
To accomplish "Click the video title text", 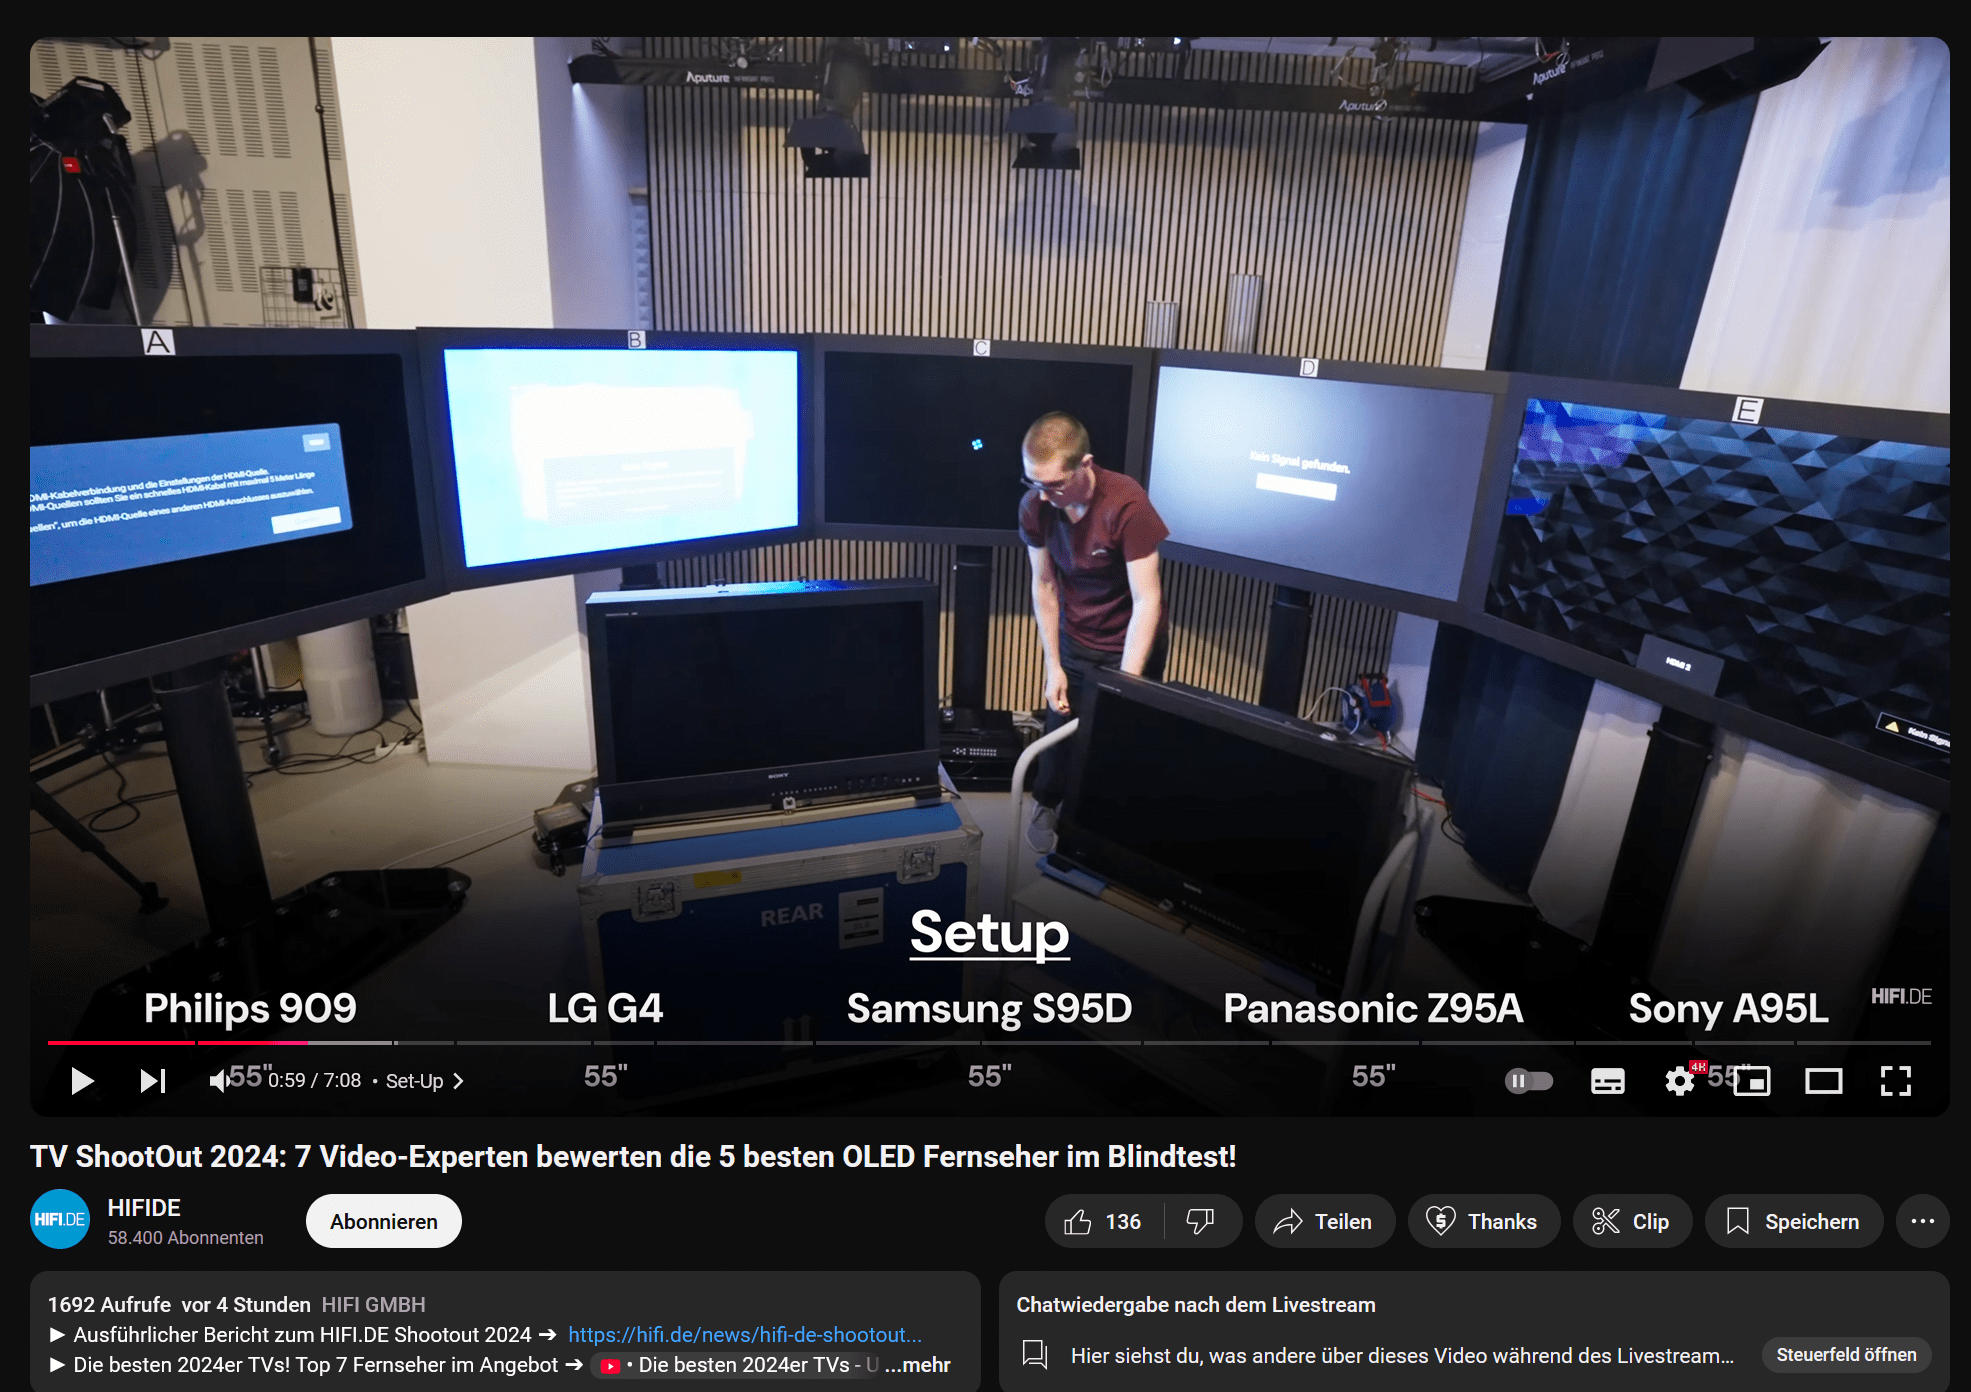I will coord(633,1156).
